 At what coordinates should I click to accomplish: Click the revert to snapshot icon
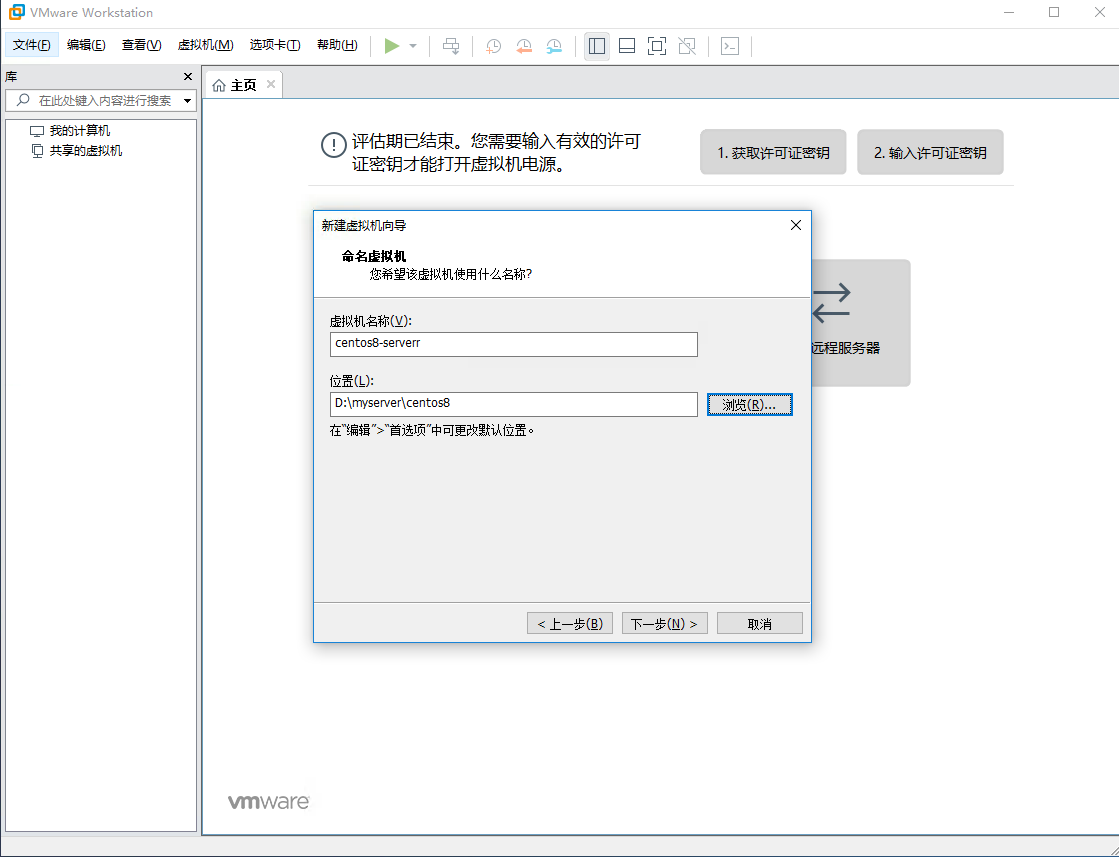[x=524, y=46]
